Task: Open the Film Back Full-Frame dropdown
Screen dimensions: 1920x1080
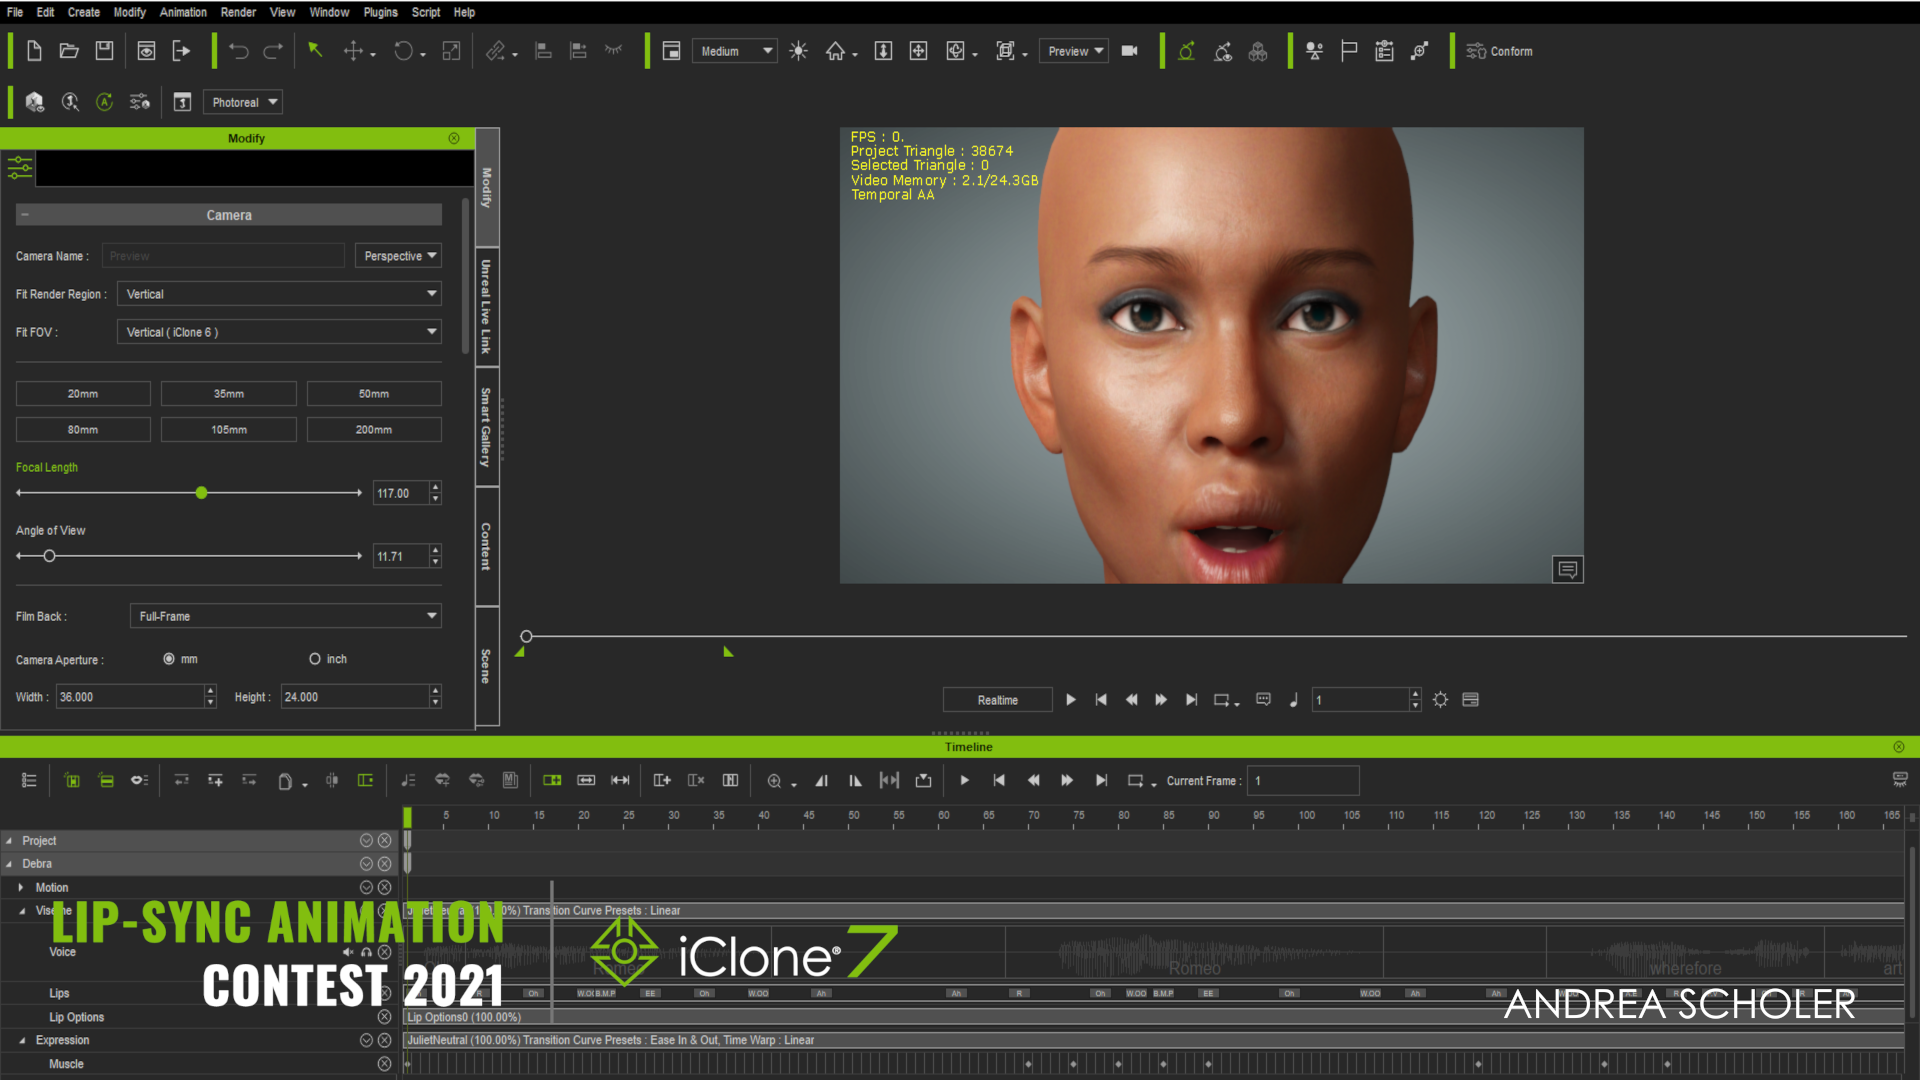Action: [x=285, y=616]
